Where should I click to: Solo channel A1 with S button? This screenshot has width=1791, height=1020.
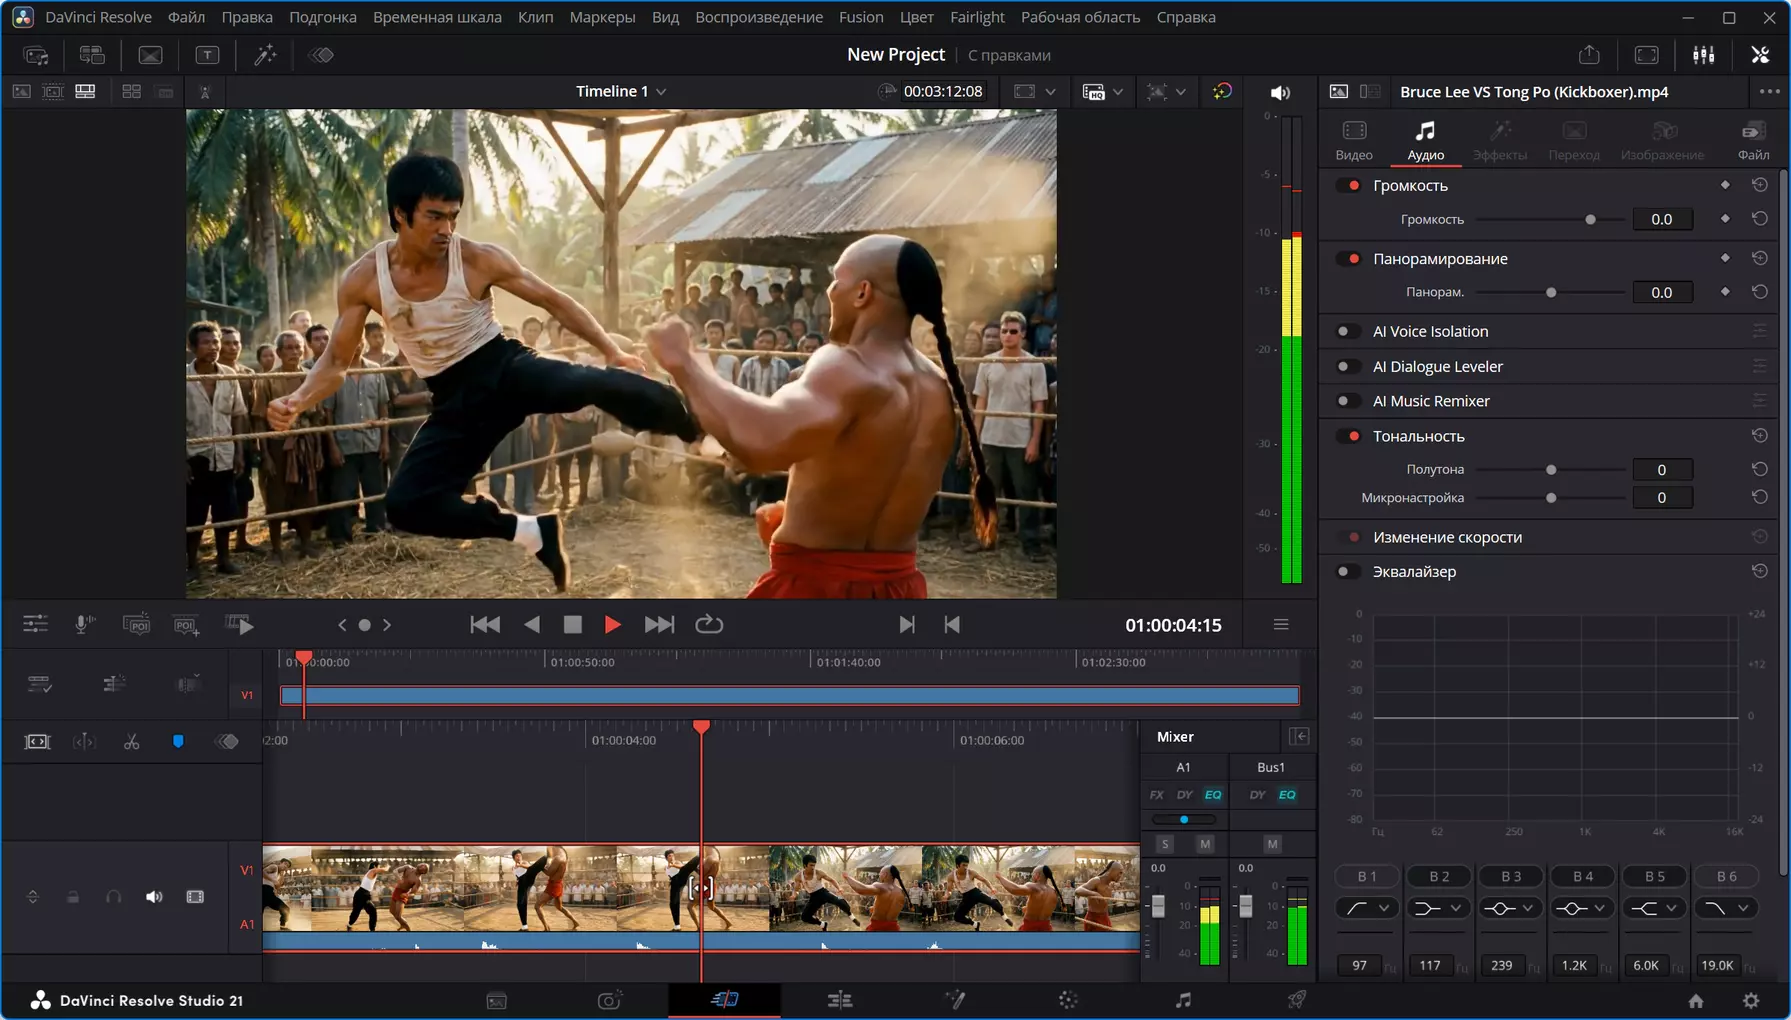point(1165,844)
